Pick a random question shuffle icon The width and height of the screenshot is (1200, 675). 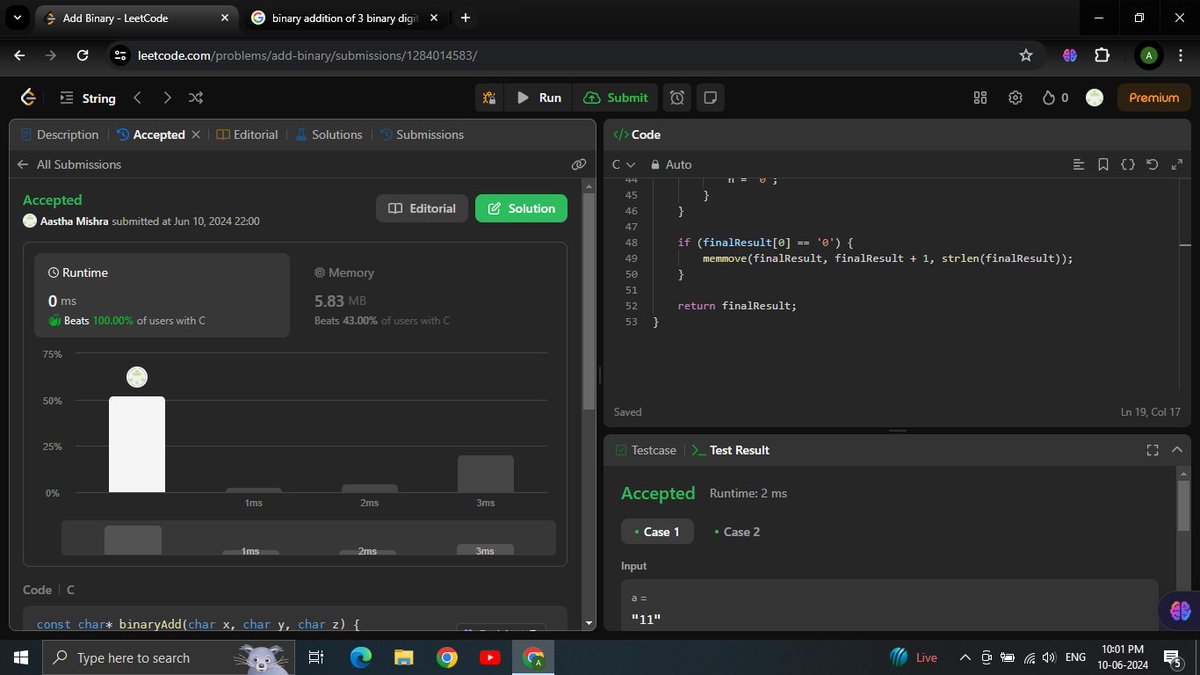tap(196, 98)
